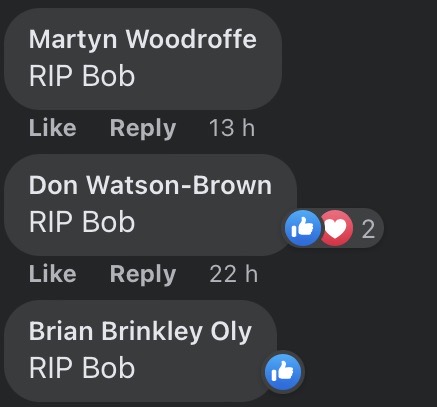Click the first name Don in the second comment
Viewport: 437px width, 407px height.
click(53, 185)
